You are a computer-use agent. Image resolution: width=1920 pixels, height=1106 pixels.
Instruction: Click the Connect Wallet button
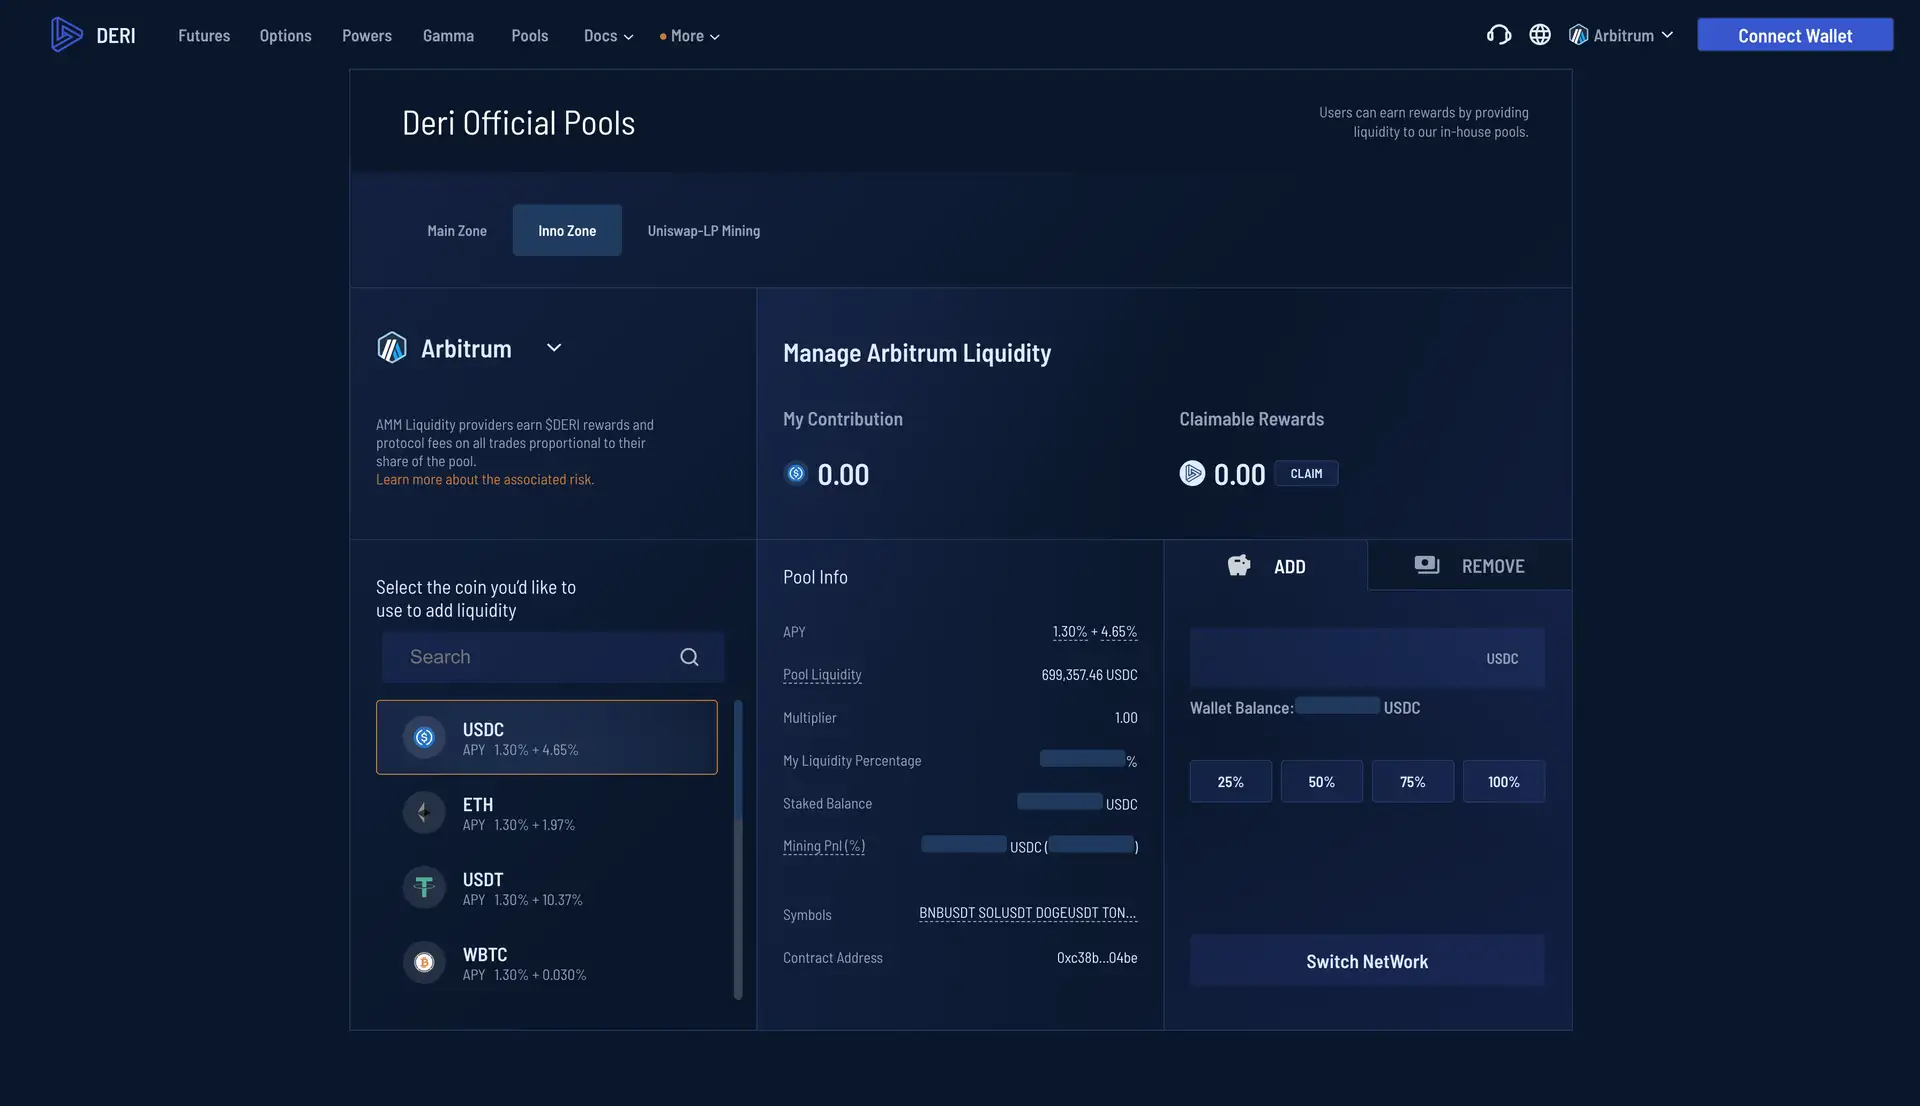coord(1794,35)
